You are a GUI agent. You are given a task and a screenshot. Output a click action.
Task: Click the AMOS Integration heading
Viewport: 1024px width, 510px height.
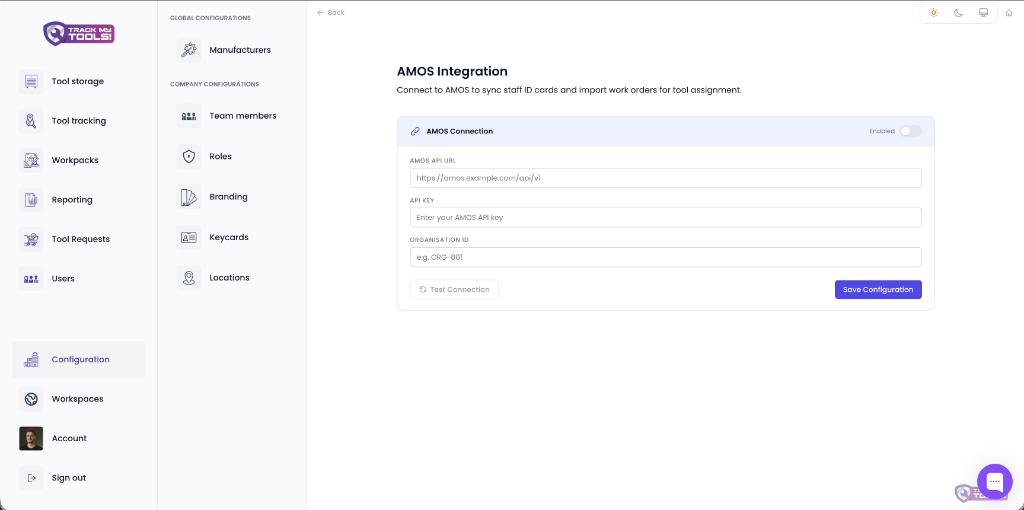coord(452,71)
